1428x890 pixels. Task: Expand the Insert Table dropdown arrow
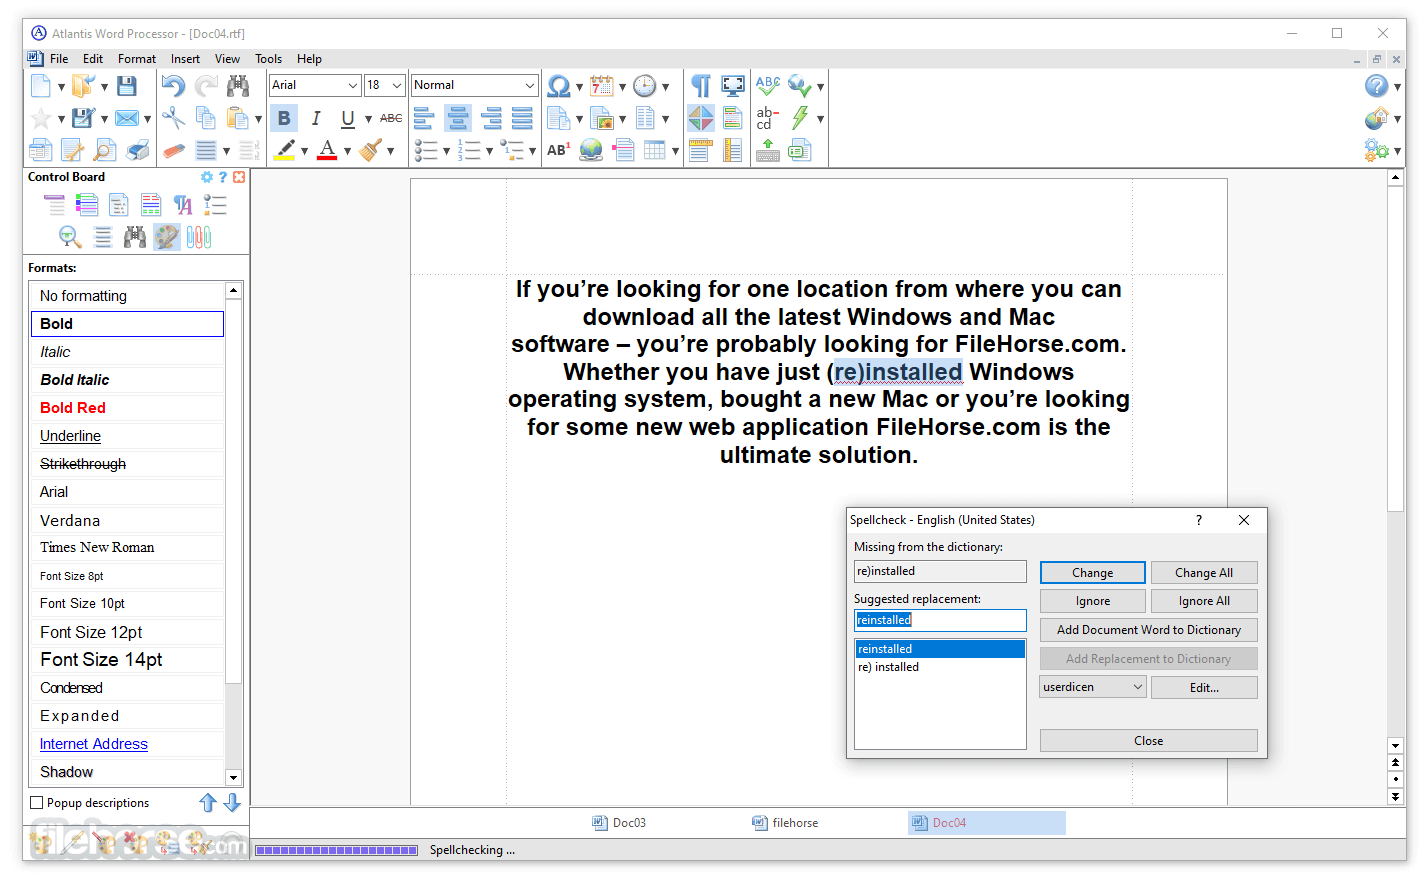[675, 151]
